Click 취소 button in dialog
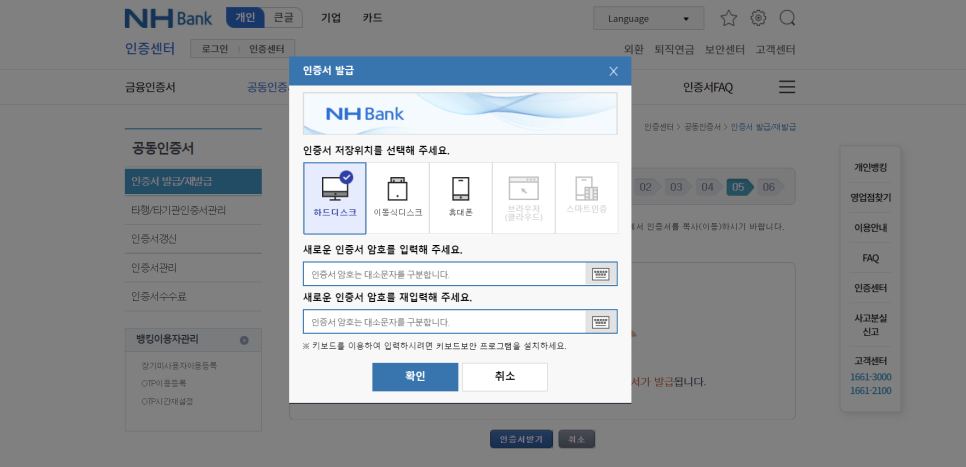This screenshot has height=467, width=966. 505,376
